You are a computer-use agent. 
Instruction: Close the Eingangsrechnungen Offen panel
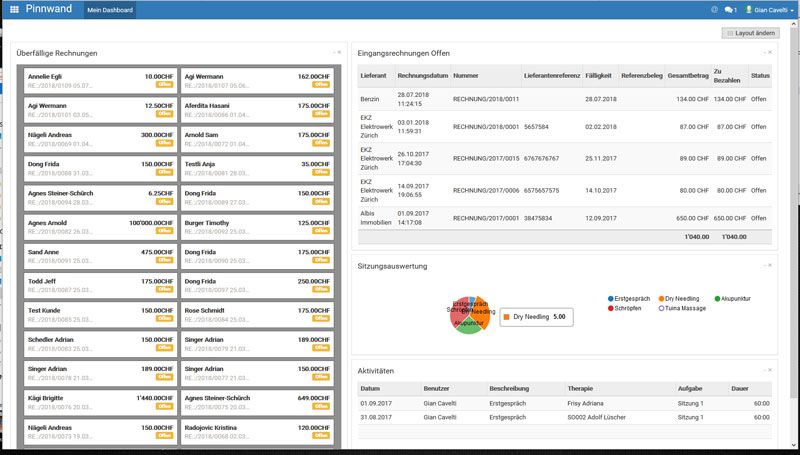[x=770, y=53]
